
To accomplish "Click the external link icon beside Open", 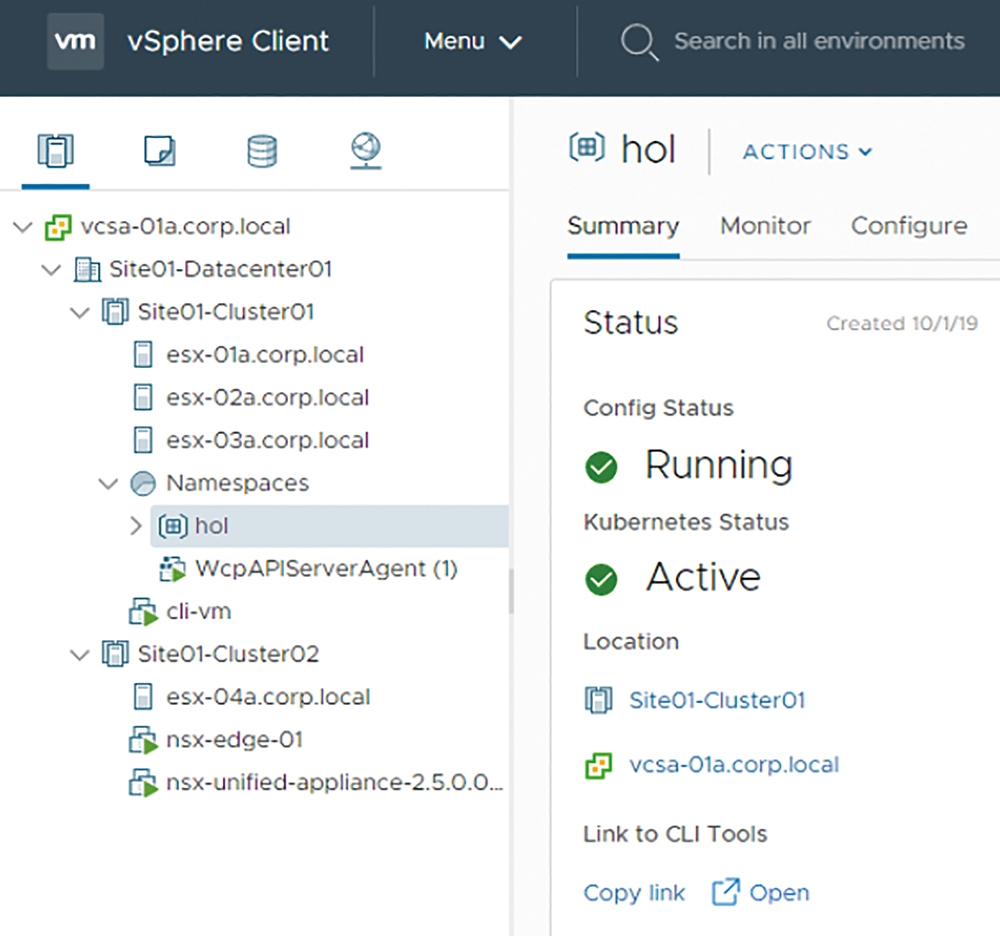I will tap(726, 892).
